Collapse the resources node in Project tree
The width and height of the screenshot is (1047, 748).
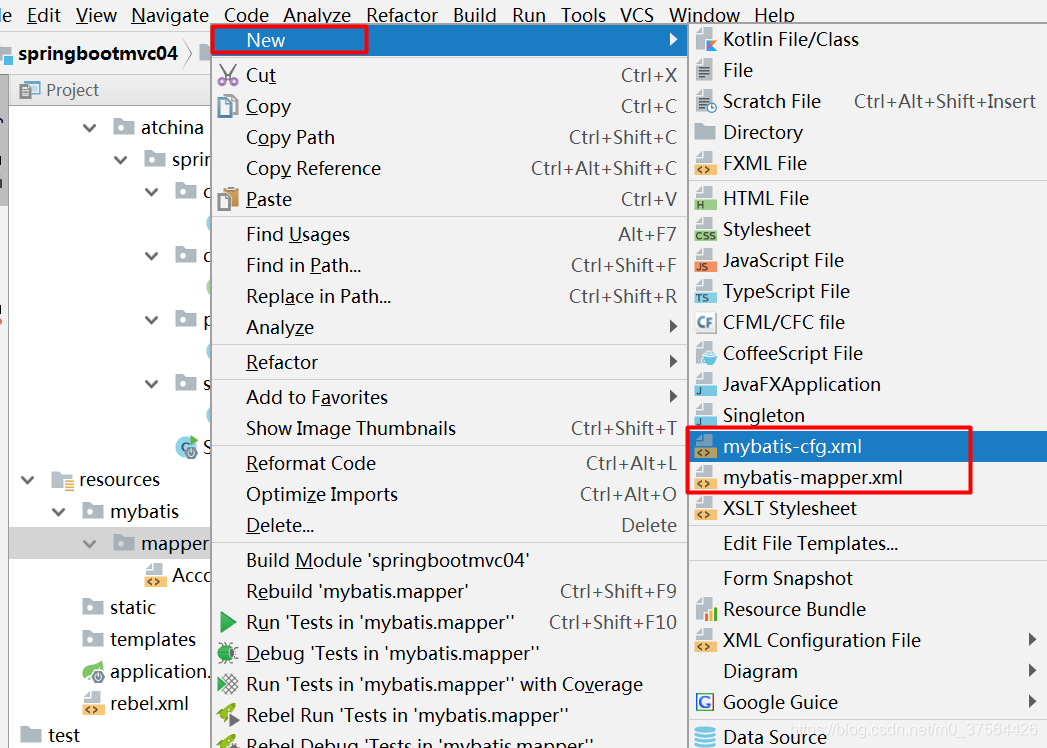pyautogui.click(x=27, y=479)
